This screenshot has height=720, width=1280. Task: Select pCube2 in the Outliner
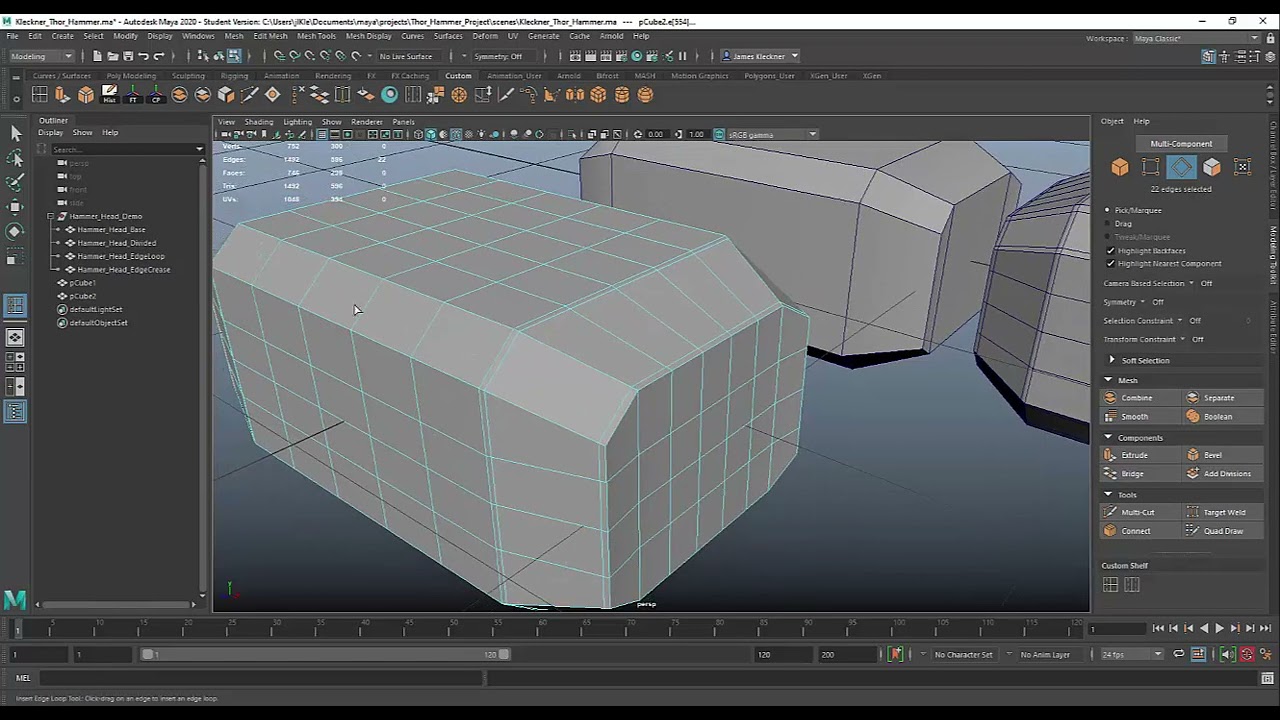pos(83,296)
